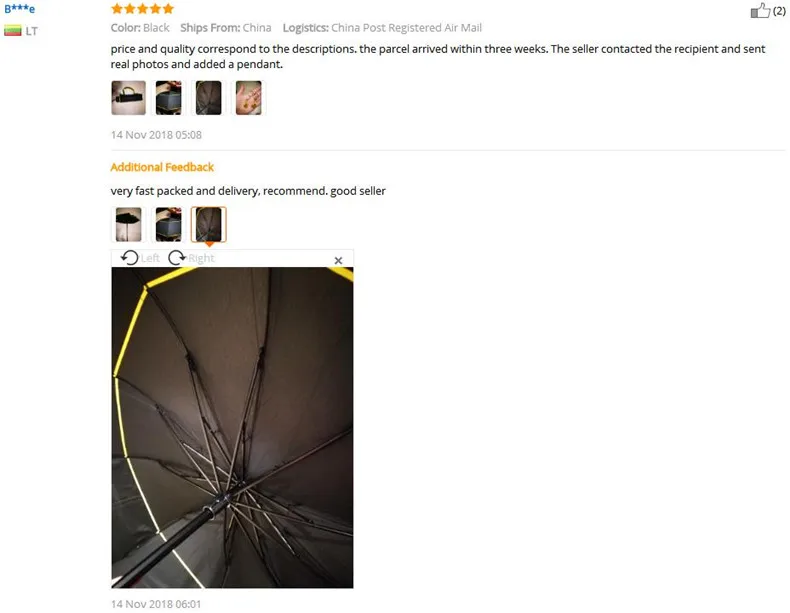Click the Right rotate label
Image resolution: width=790 pixels, height=613 pixels.
[x=201, y=258]
